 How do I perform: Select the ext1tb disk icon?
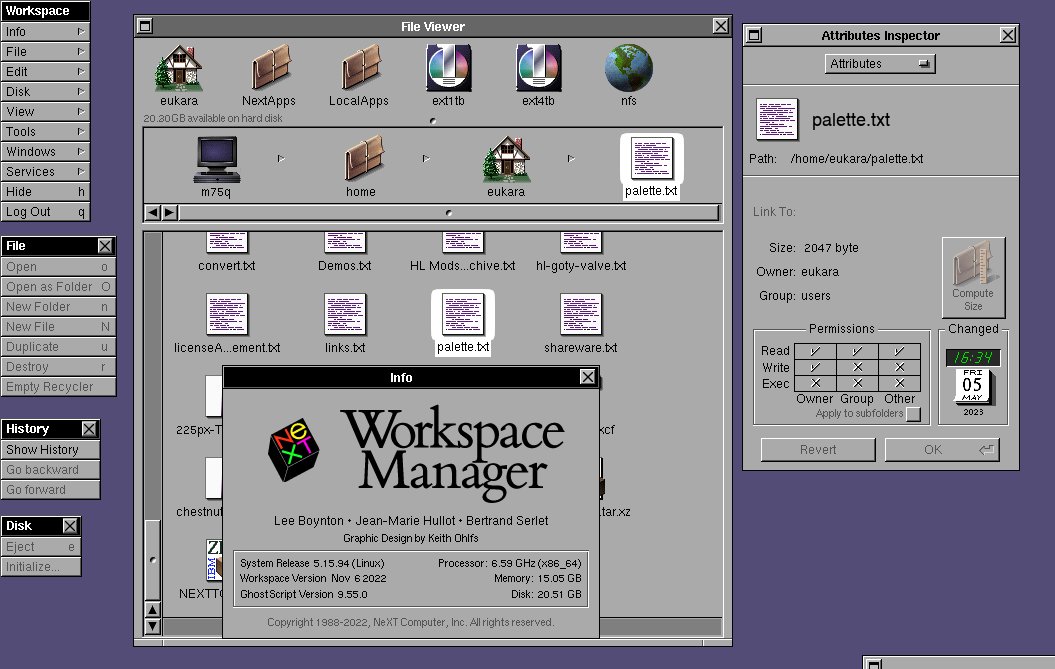448,69
